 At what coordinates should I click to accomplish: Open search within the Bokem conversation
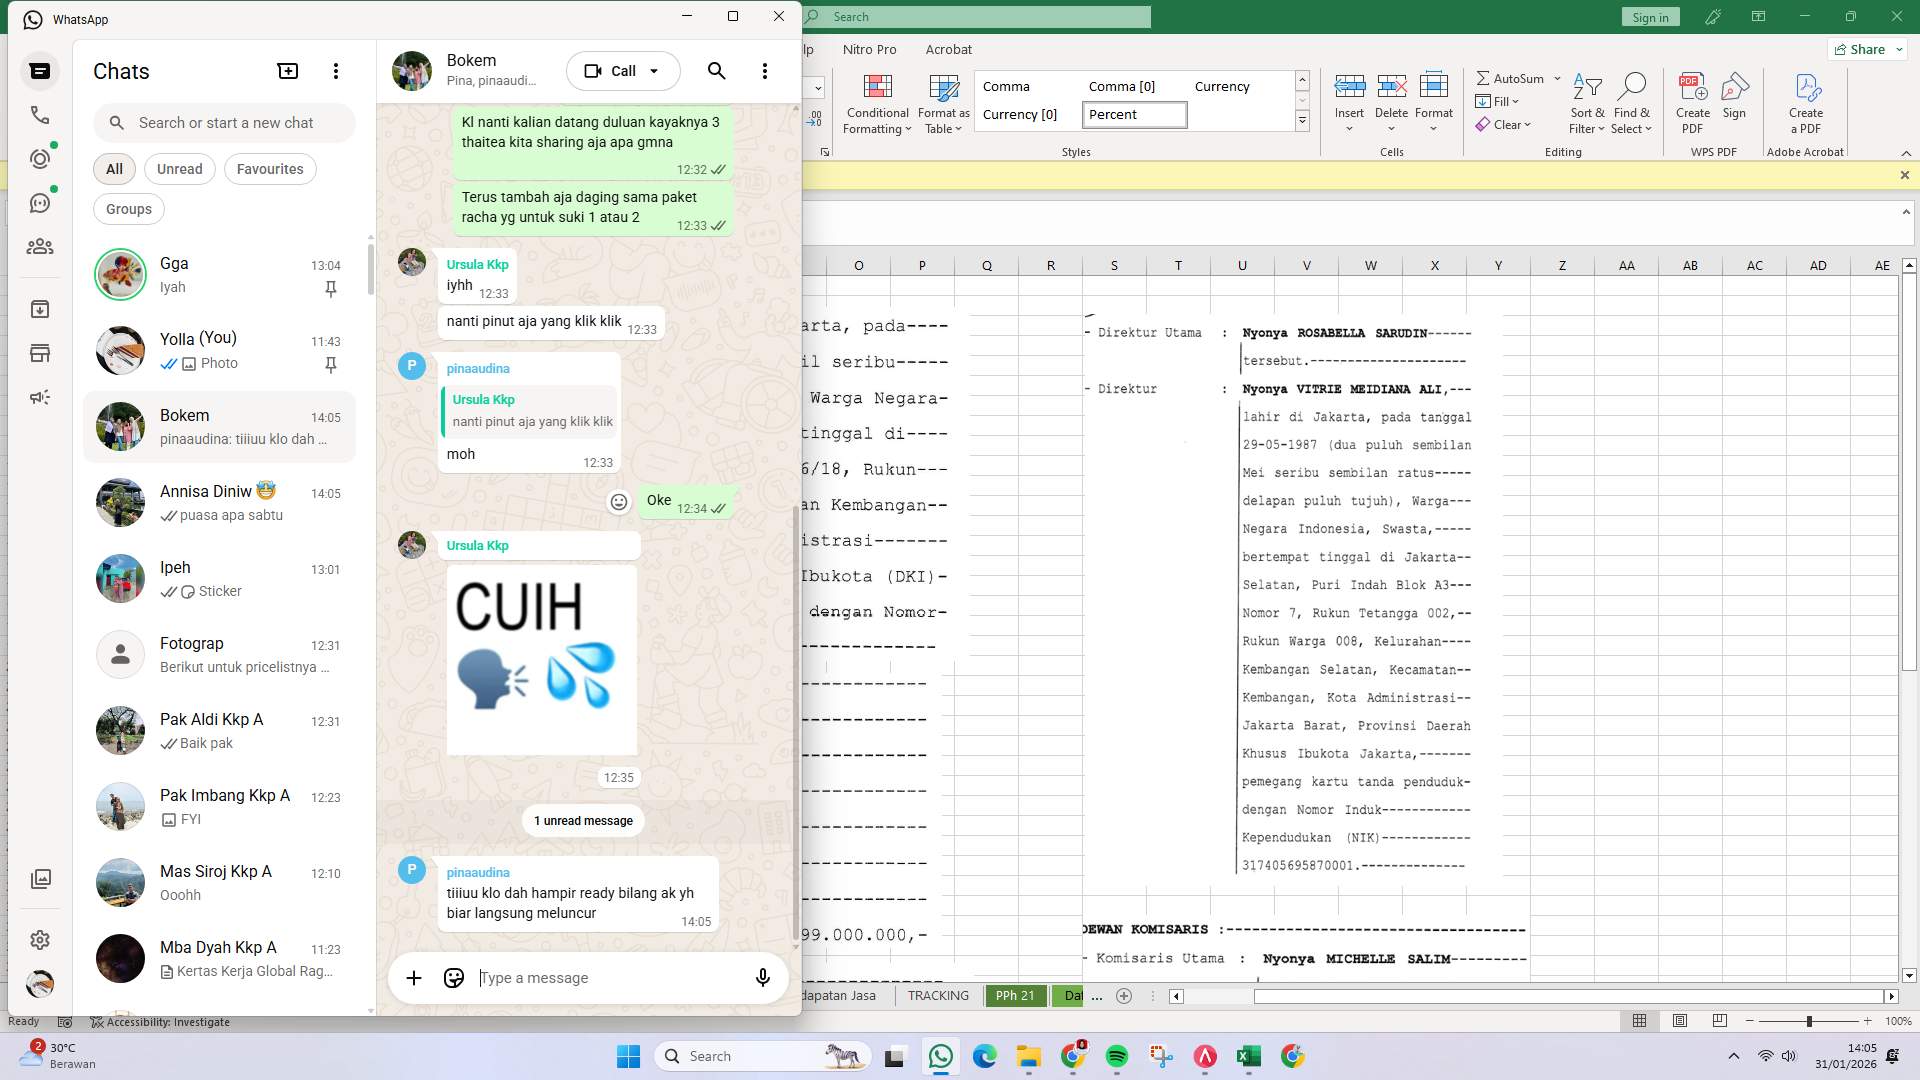pyautogui.click(x=716, y=71)
